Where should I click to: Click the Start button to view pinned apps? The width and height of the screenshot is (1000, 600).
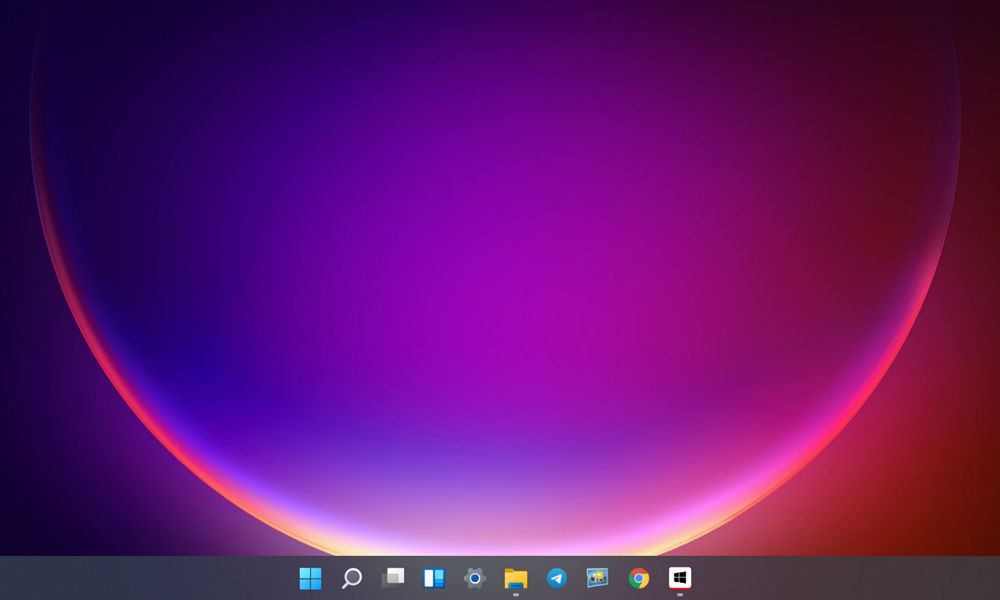pos(310,578)
